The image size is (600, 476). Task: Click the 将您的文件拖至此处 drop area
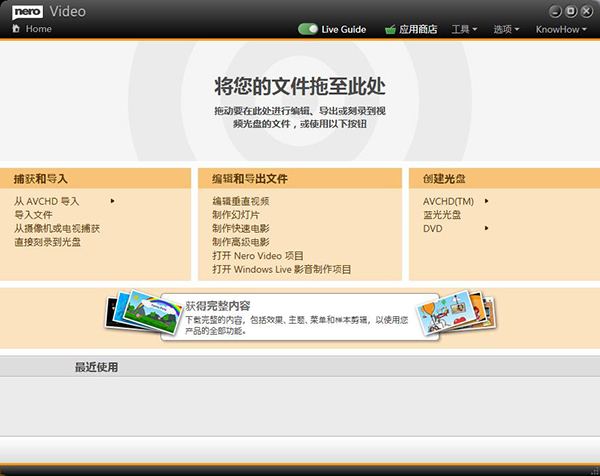300,101
